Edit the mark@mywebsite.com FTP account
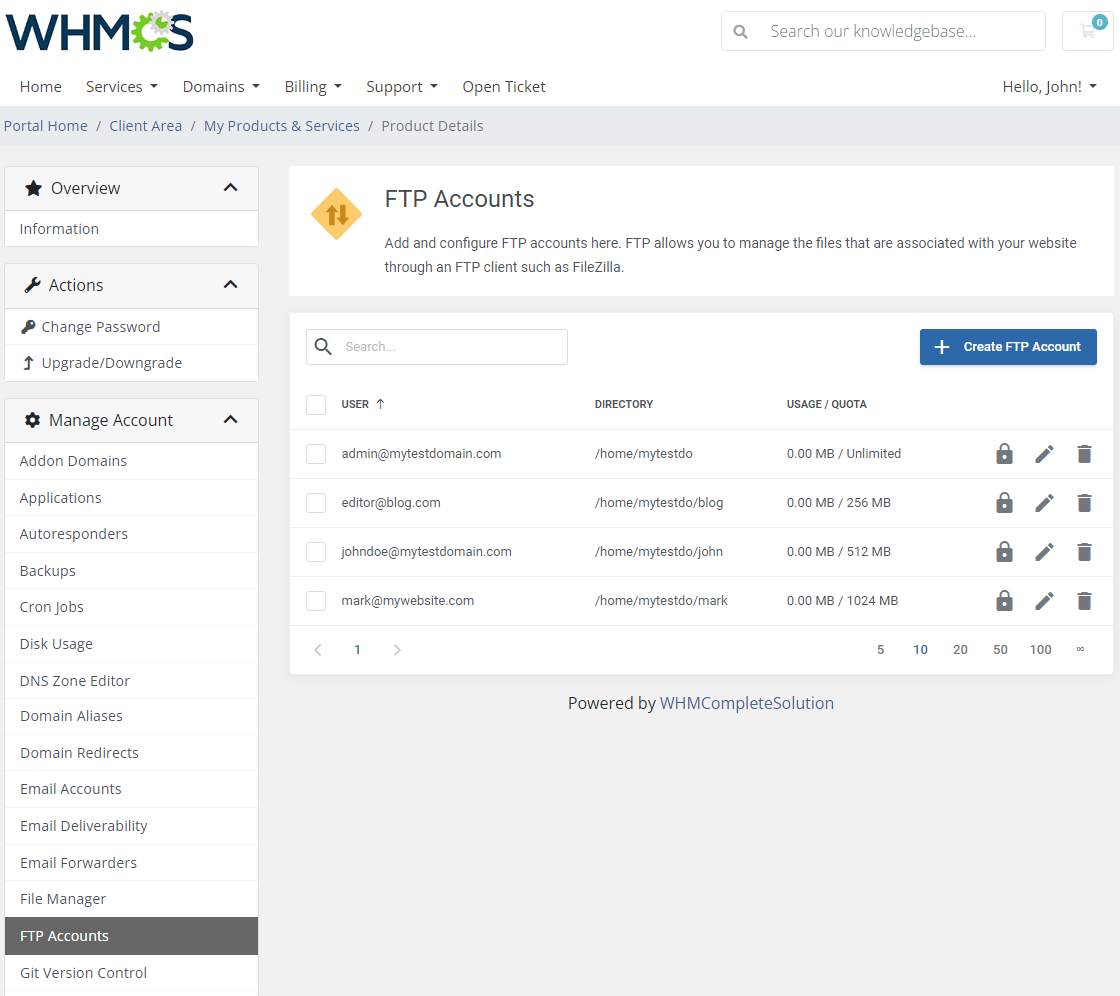 (x=1044, y=601)
